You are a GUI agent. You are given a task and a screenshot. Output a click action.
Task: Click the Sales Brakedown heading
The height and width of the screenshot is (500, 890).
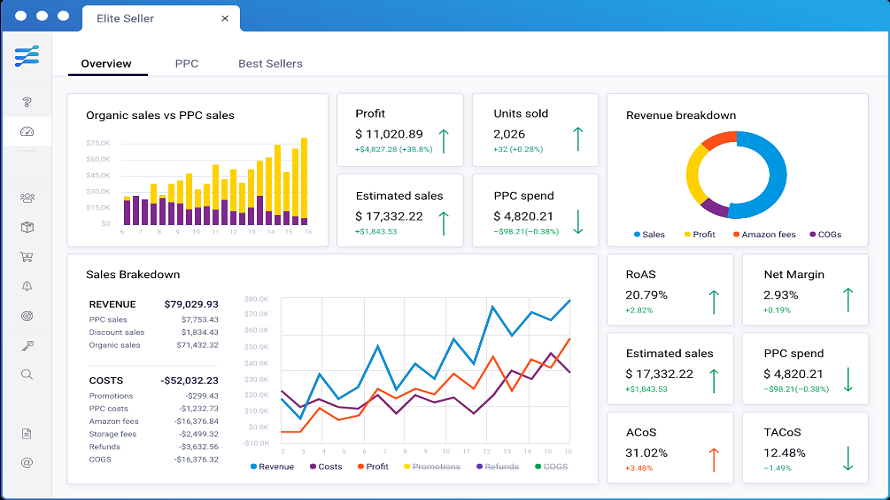[x=133, y=274]
